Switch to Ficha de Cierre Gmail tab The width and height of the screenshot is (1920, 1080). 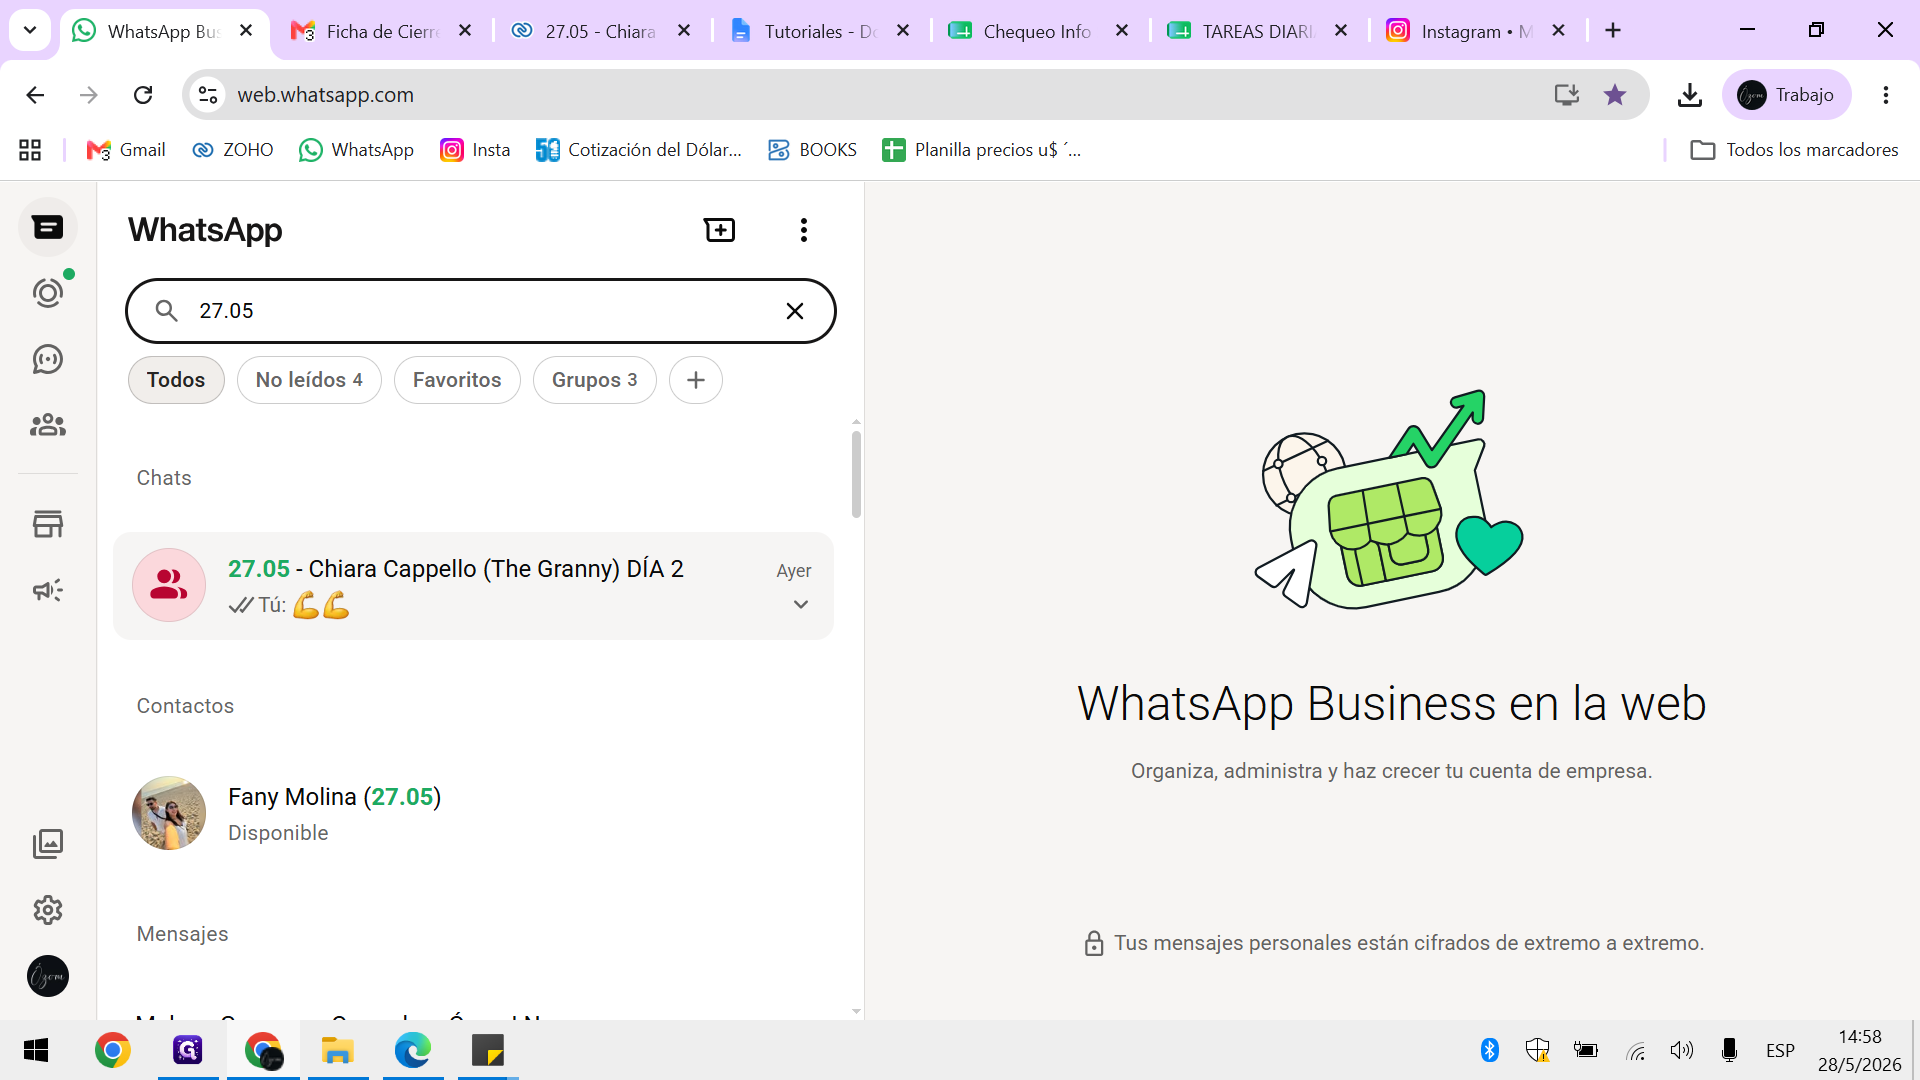(x=381, y=31)
